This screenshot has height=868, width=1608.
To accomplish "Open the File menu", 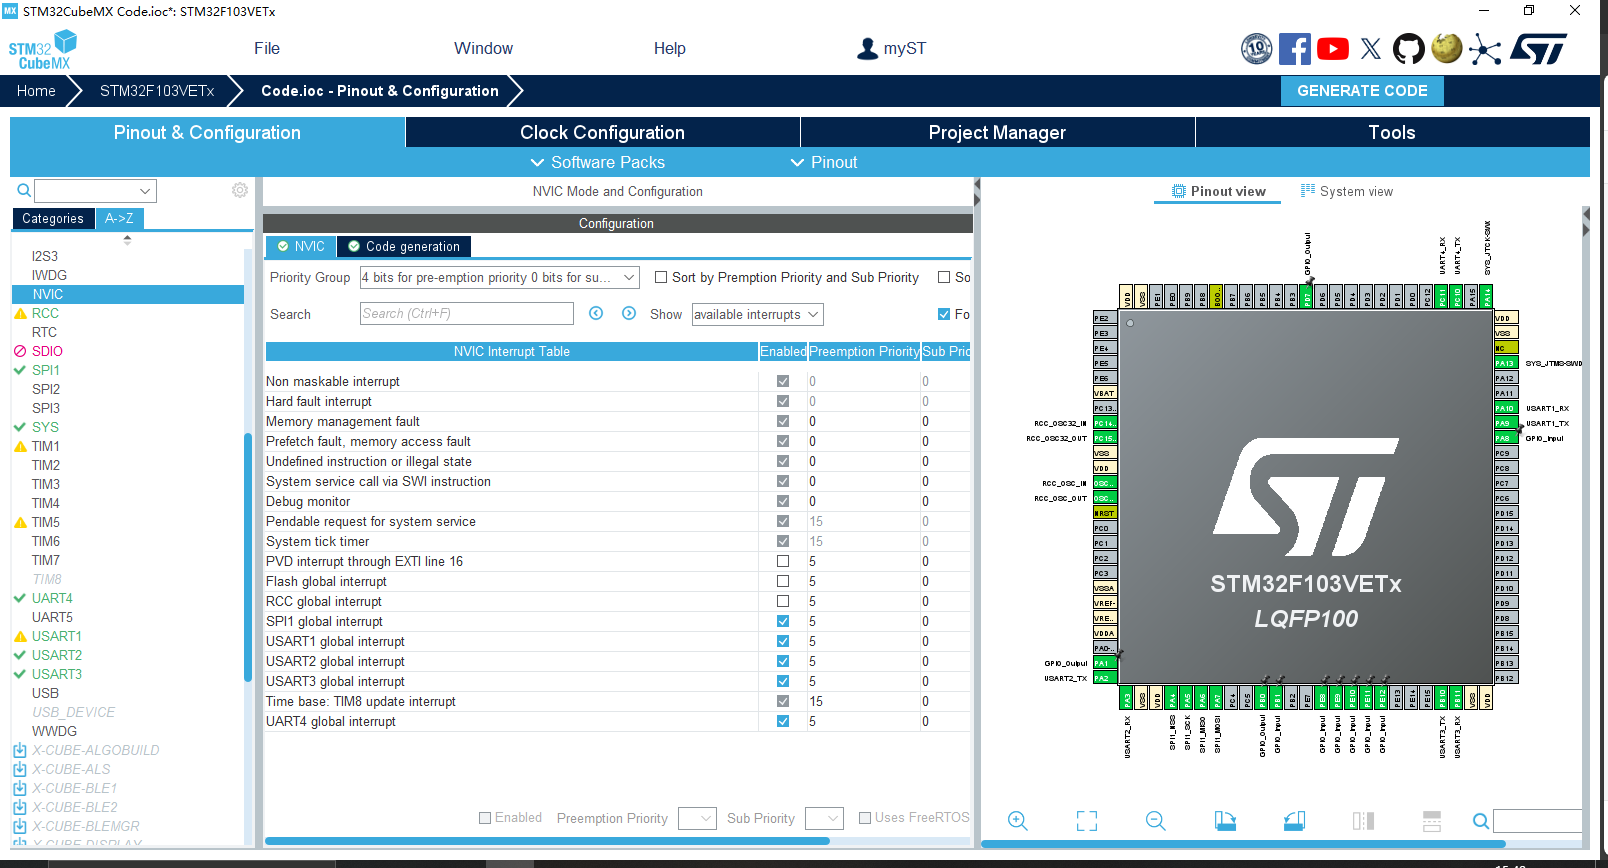I will 267,48.
